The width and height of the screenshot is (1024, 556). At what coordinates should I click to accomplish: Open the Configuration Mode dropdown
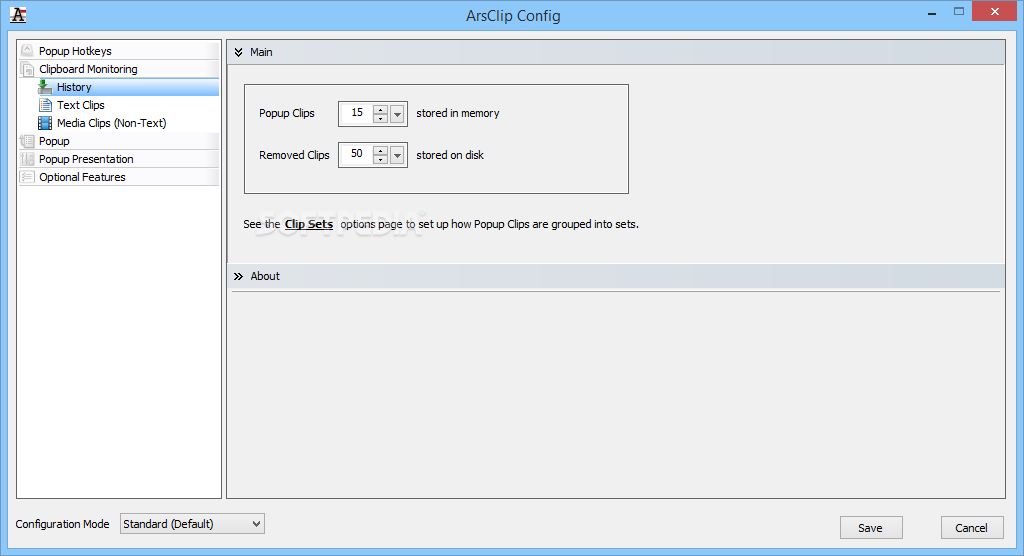click(192, 524)
